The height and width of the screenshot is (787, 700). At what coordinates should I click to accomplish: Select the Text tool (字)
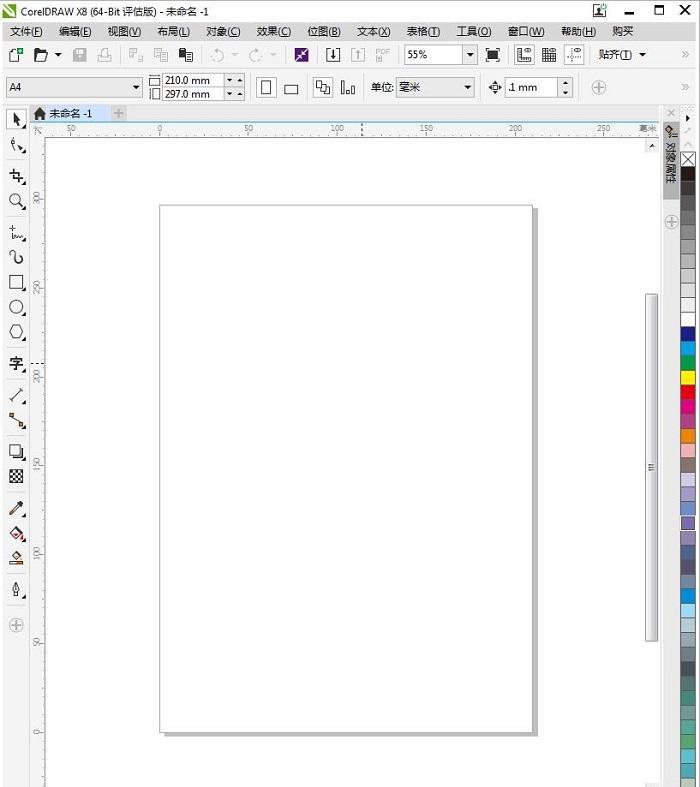click(x=17, y=363)
